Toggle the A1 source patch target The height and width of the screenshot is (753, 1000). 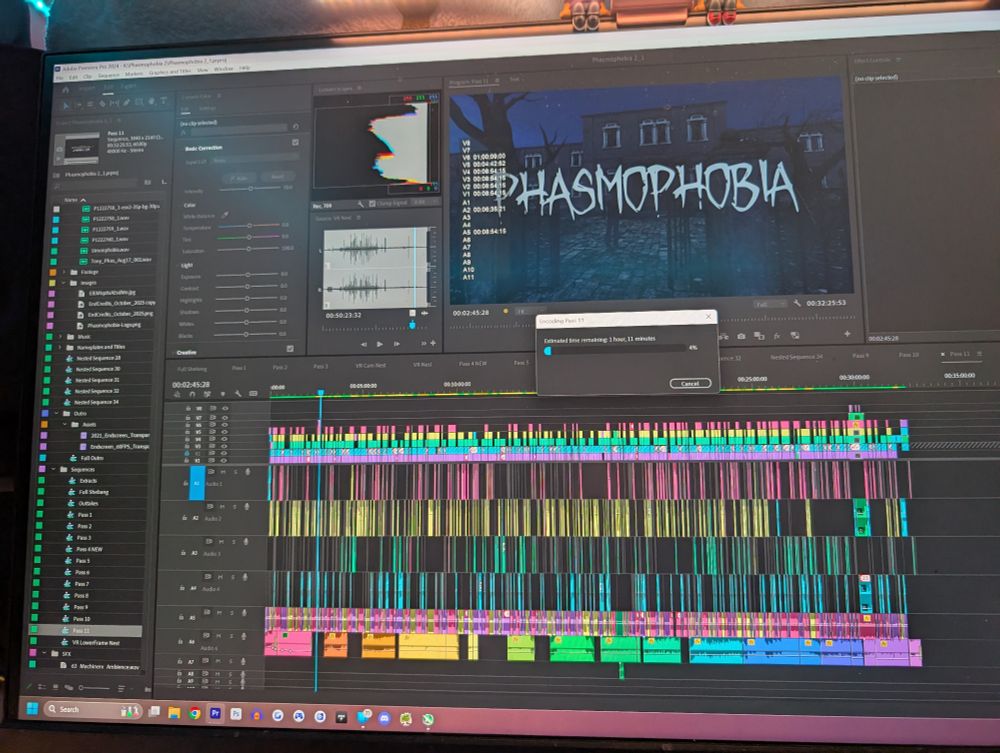coord(197,483)
